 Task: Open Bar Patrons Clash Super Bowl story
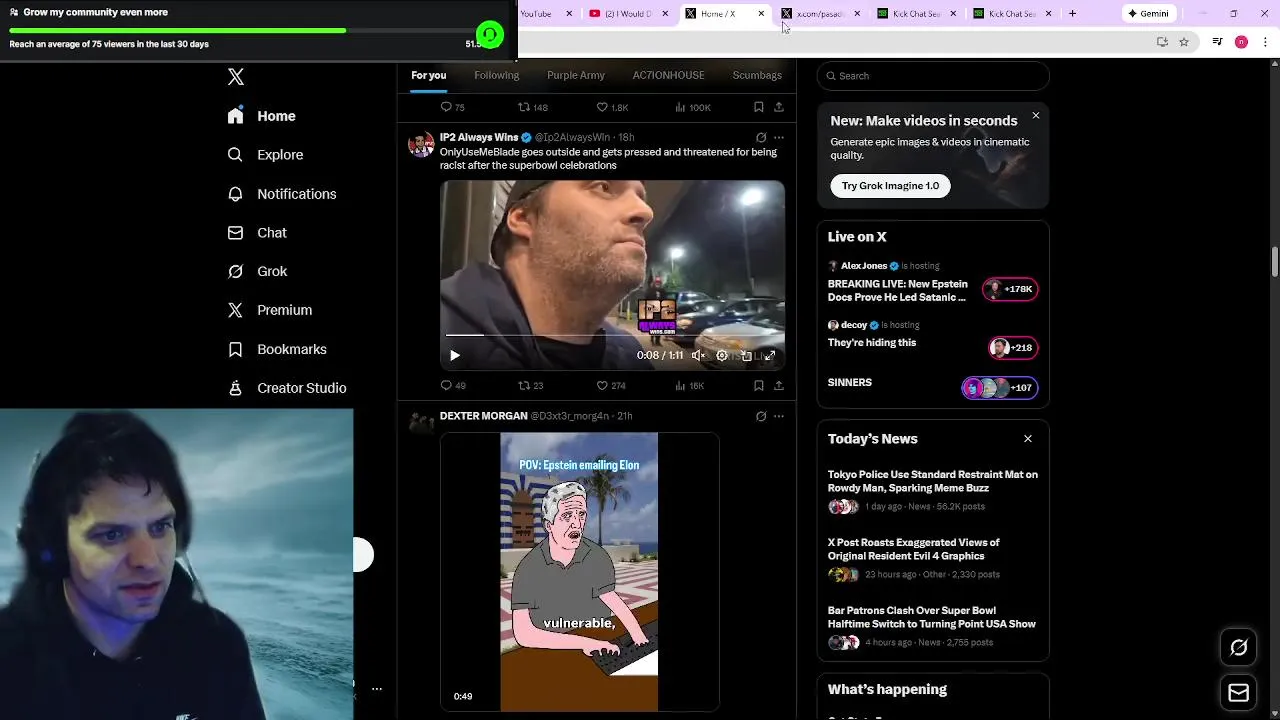tap(932, 617)
